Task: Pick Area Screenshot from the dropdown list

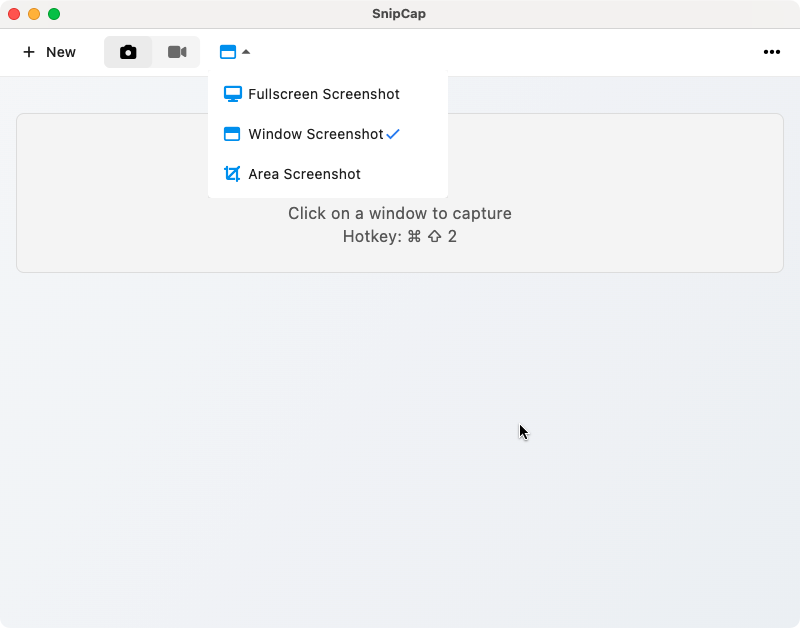Action: click(304, 174)
